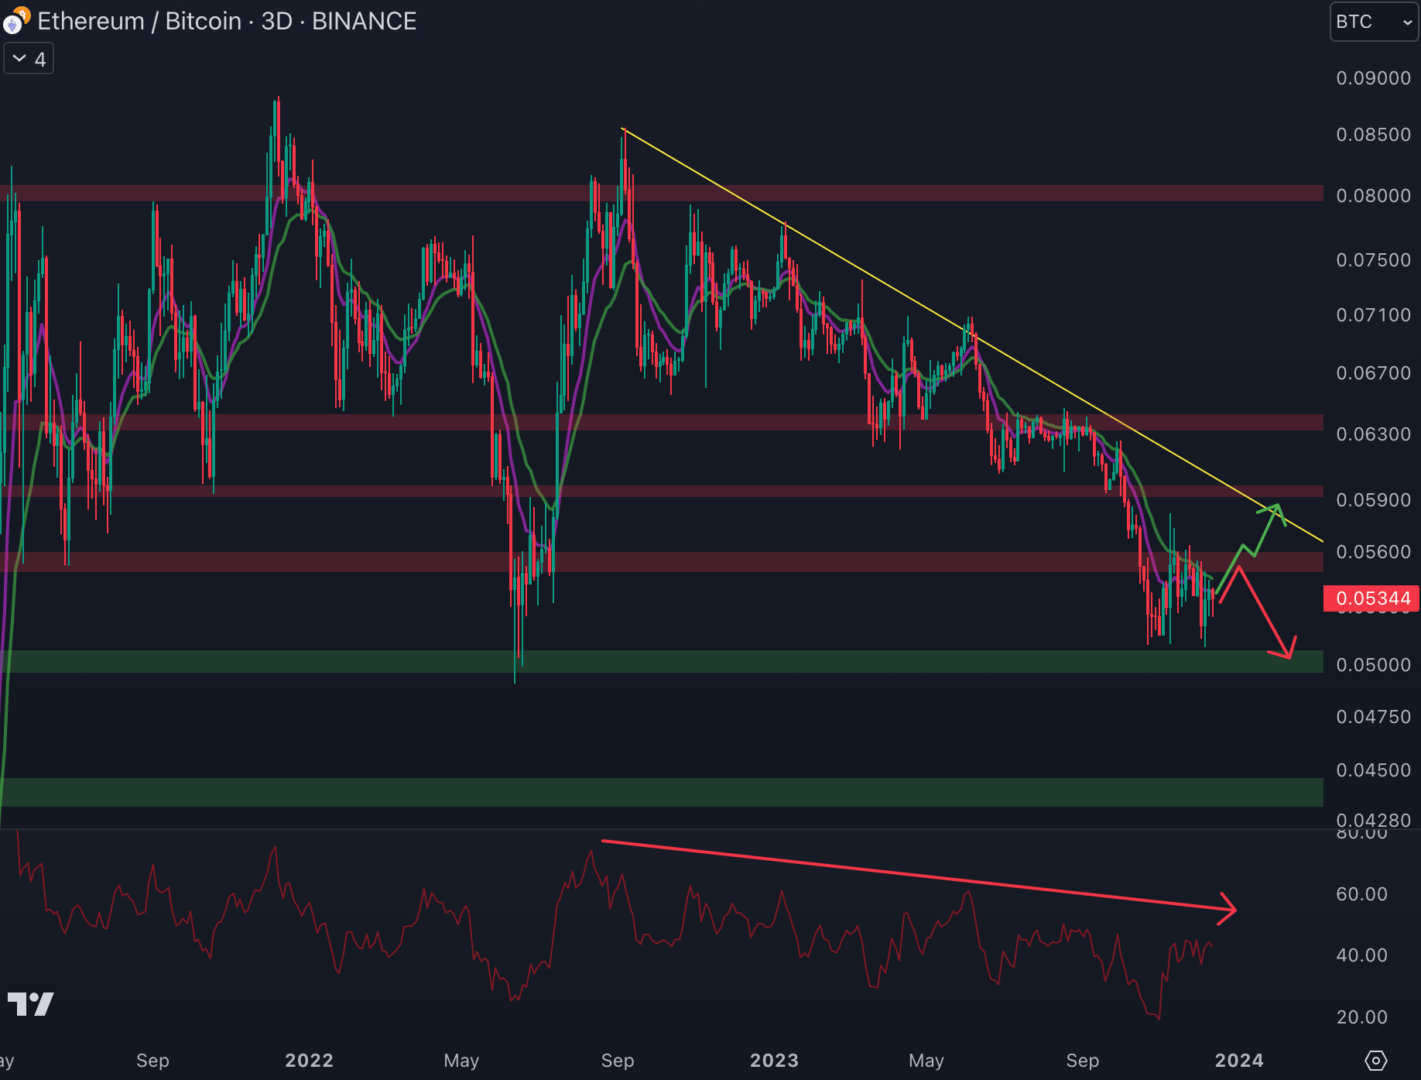Click the current price label 0.05344
Image resolution: width=1421 pixels, height=1080 pixels.
(x=1372, y=598)
